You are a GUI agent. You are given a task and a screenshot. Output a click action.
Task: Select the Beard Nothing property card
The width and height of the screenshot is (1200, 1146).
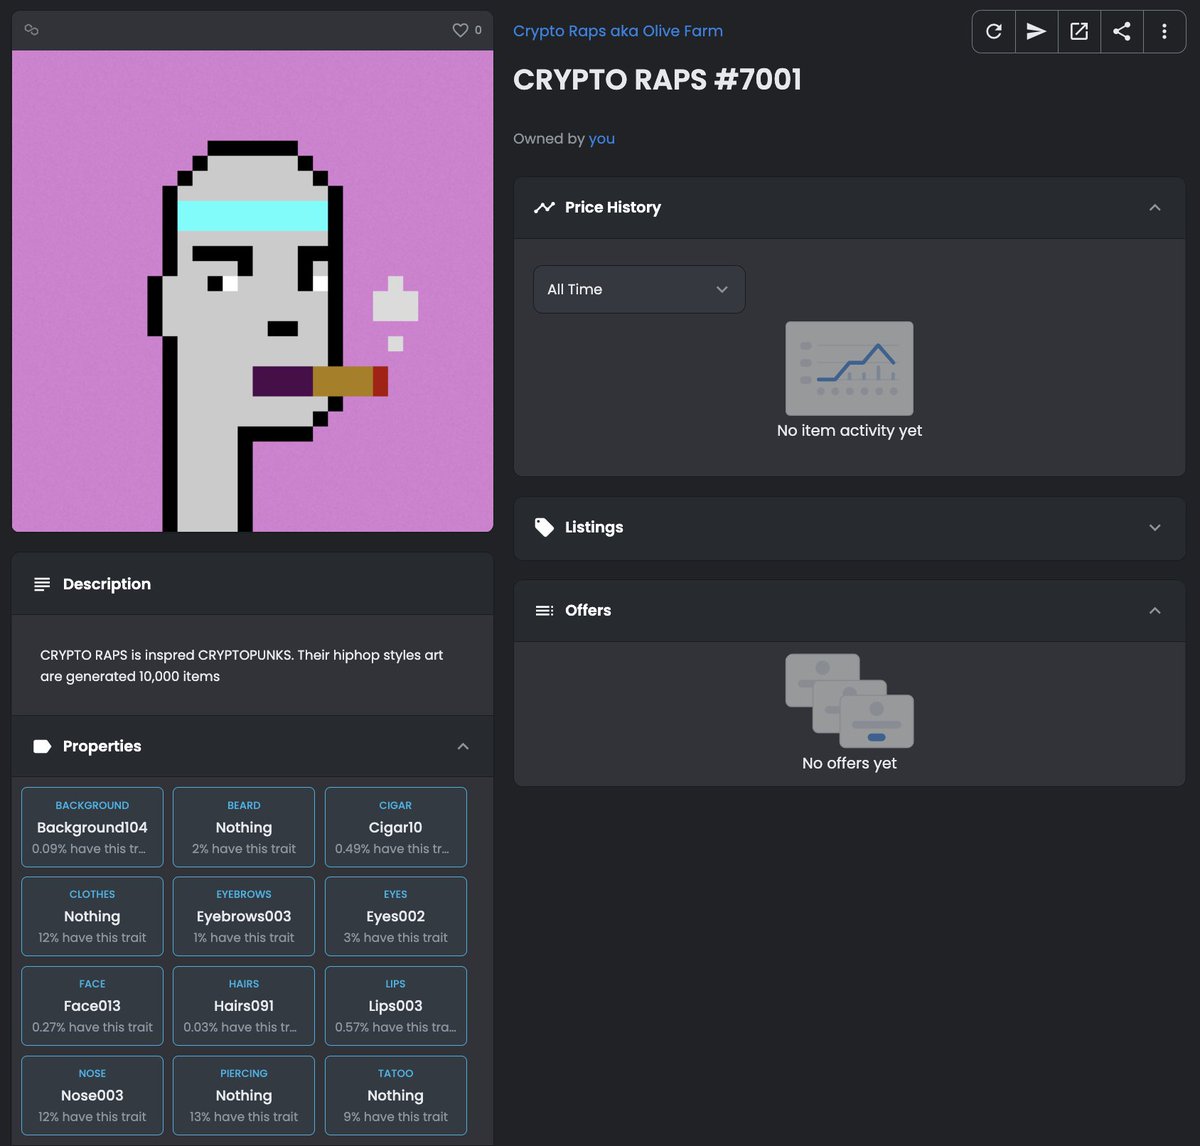tap(244, 827)
